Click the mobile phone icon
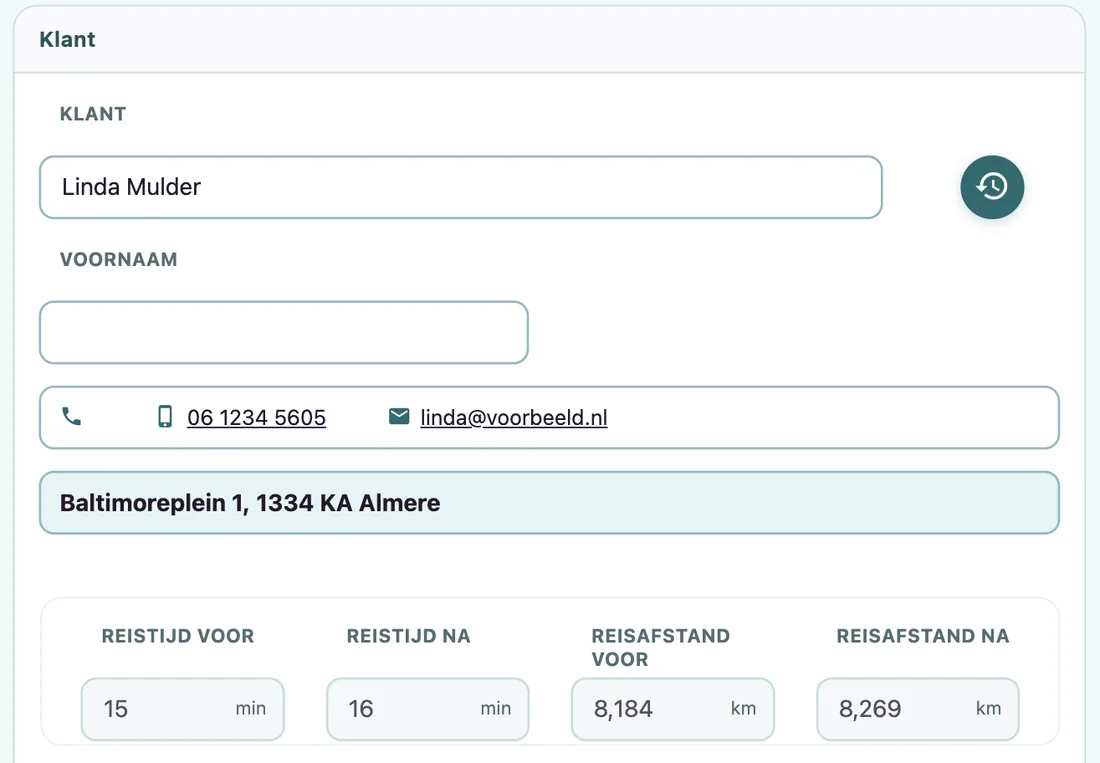The width and height of the screenshot is (1100, 763). [x=165, y=417]
